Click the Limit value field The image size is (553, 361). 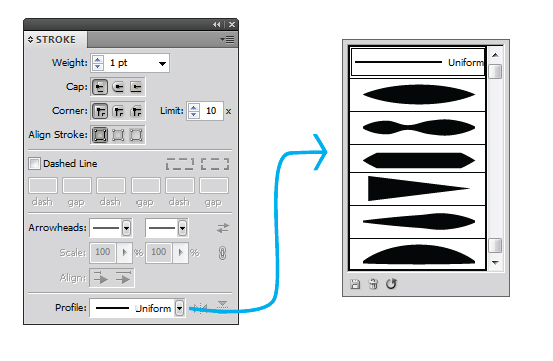pos(211,111)
